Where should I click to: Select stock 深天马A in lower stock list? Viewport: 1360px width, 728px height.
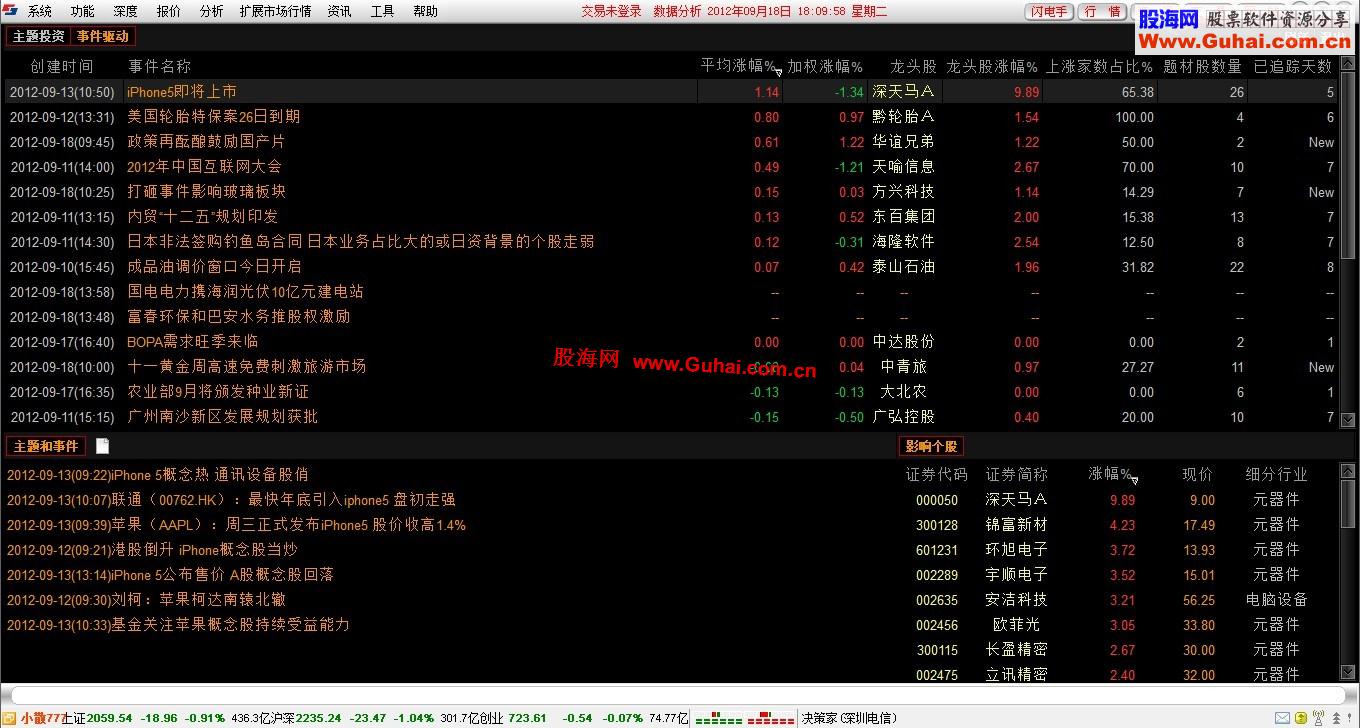(1016, 499)
